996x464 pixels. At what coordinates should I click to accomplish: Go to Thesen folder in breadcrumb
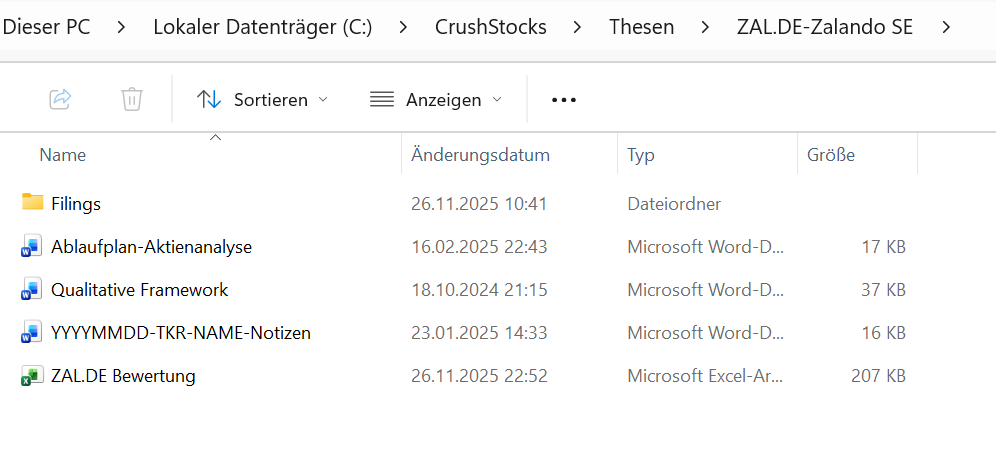click(x=641, y=27)
